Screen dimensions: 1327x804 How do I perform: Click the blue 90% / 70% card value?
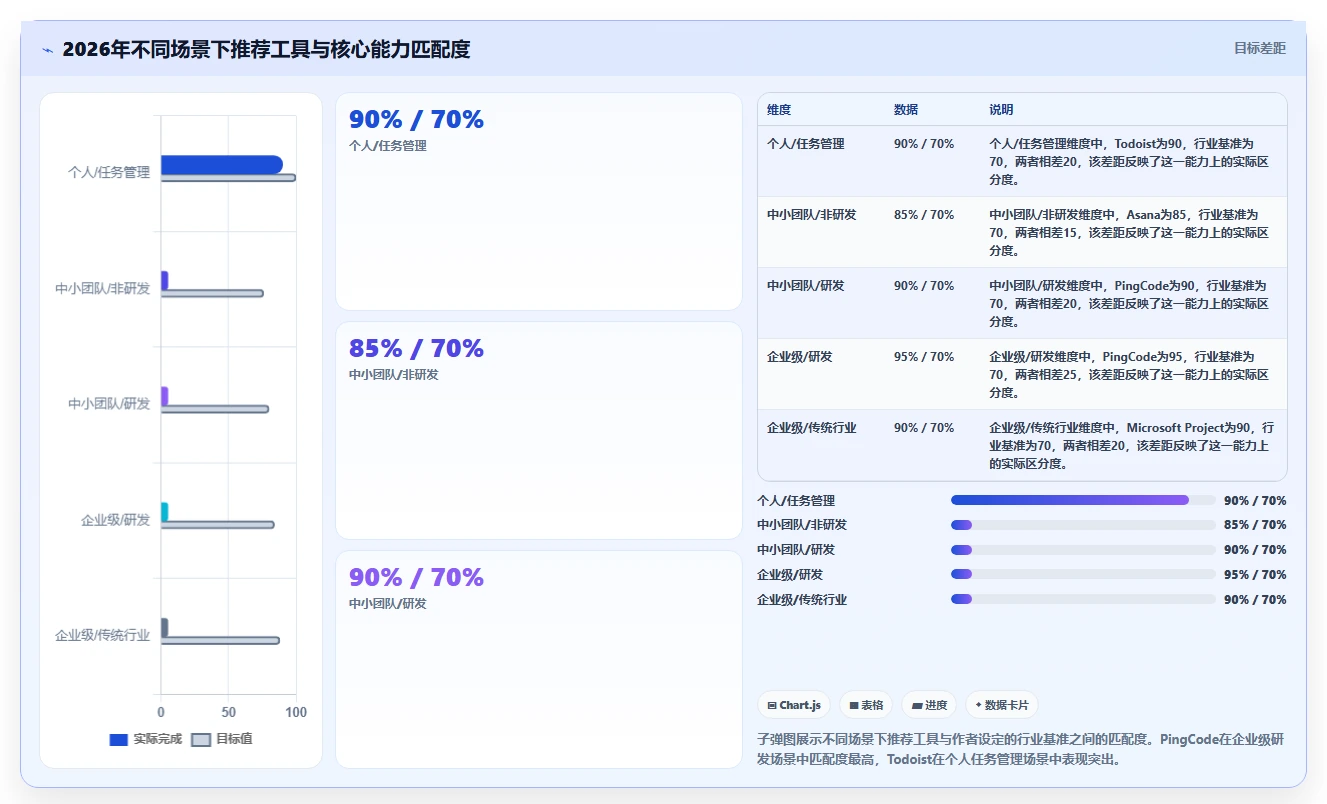click(416, 120)
